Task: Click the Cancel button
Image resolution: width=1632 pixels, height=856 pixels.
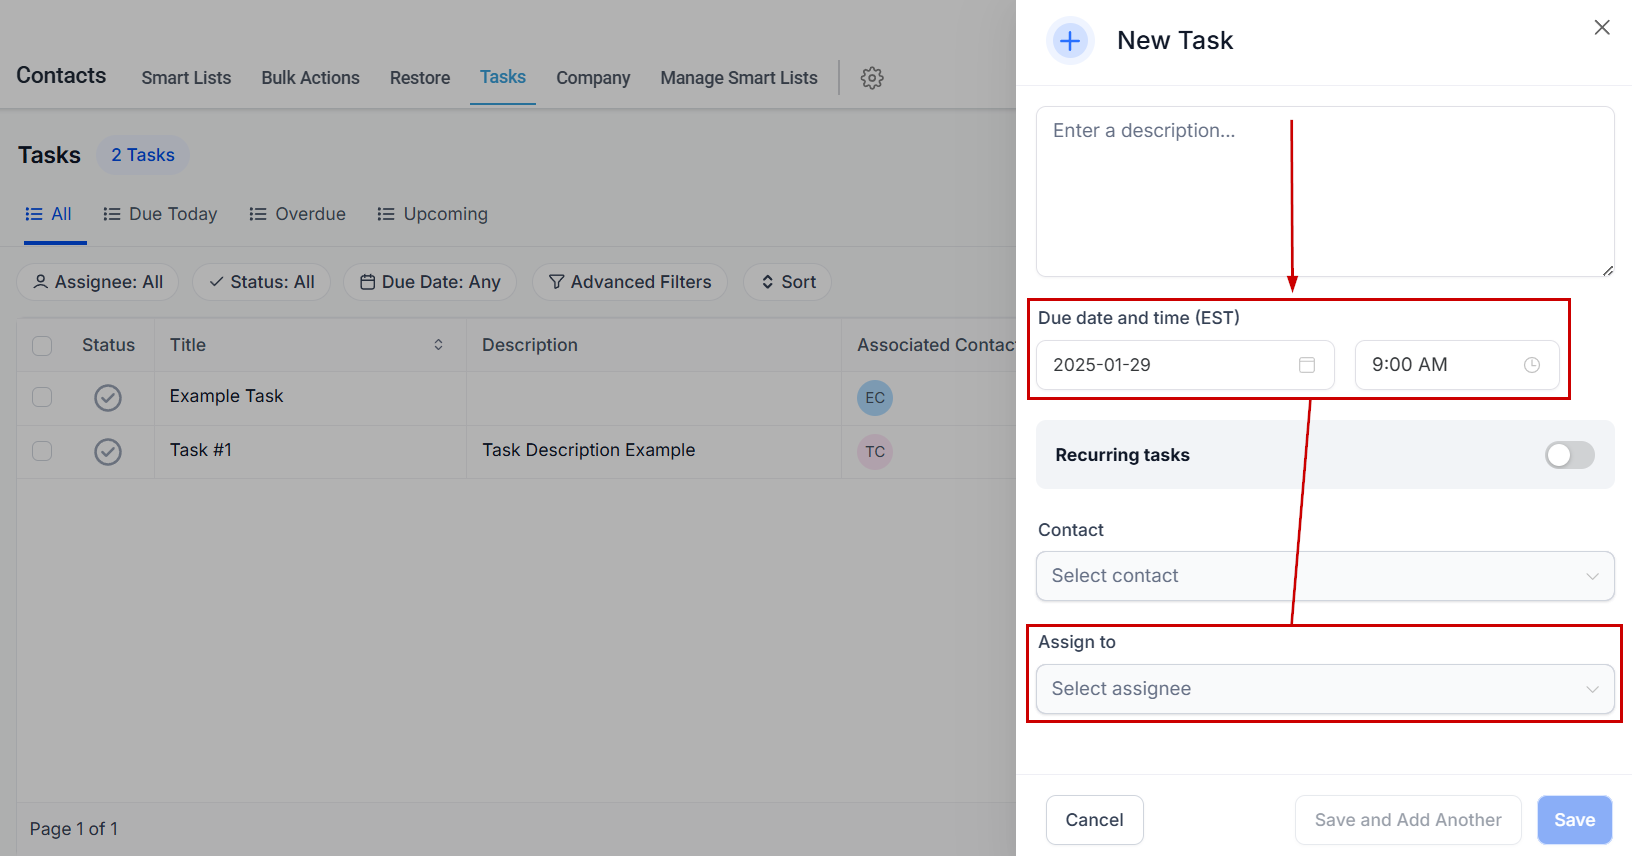Action: click(x=1095, y=820)
